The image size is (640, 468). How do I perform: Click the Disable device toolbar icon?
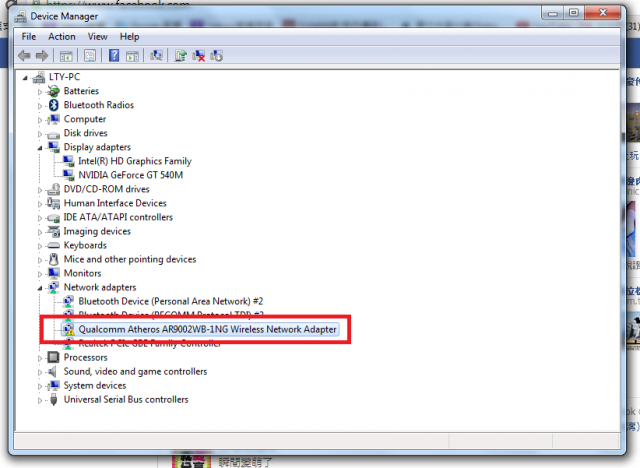point(216,55)
